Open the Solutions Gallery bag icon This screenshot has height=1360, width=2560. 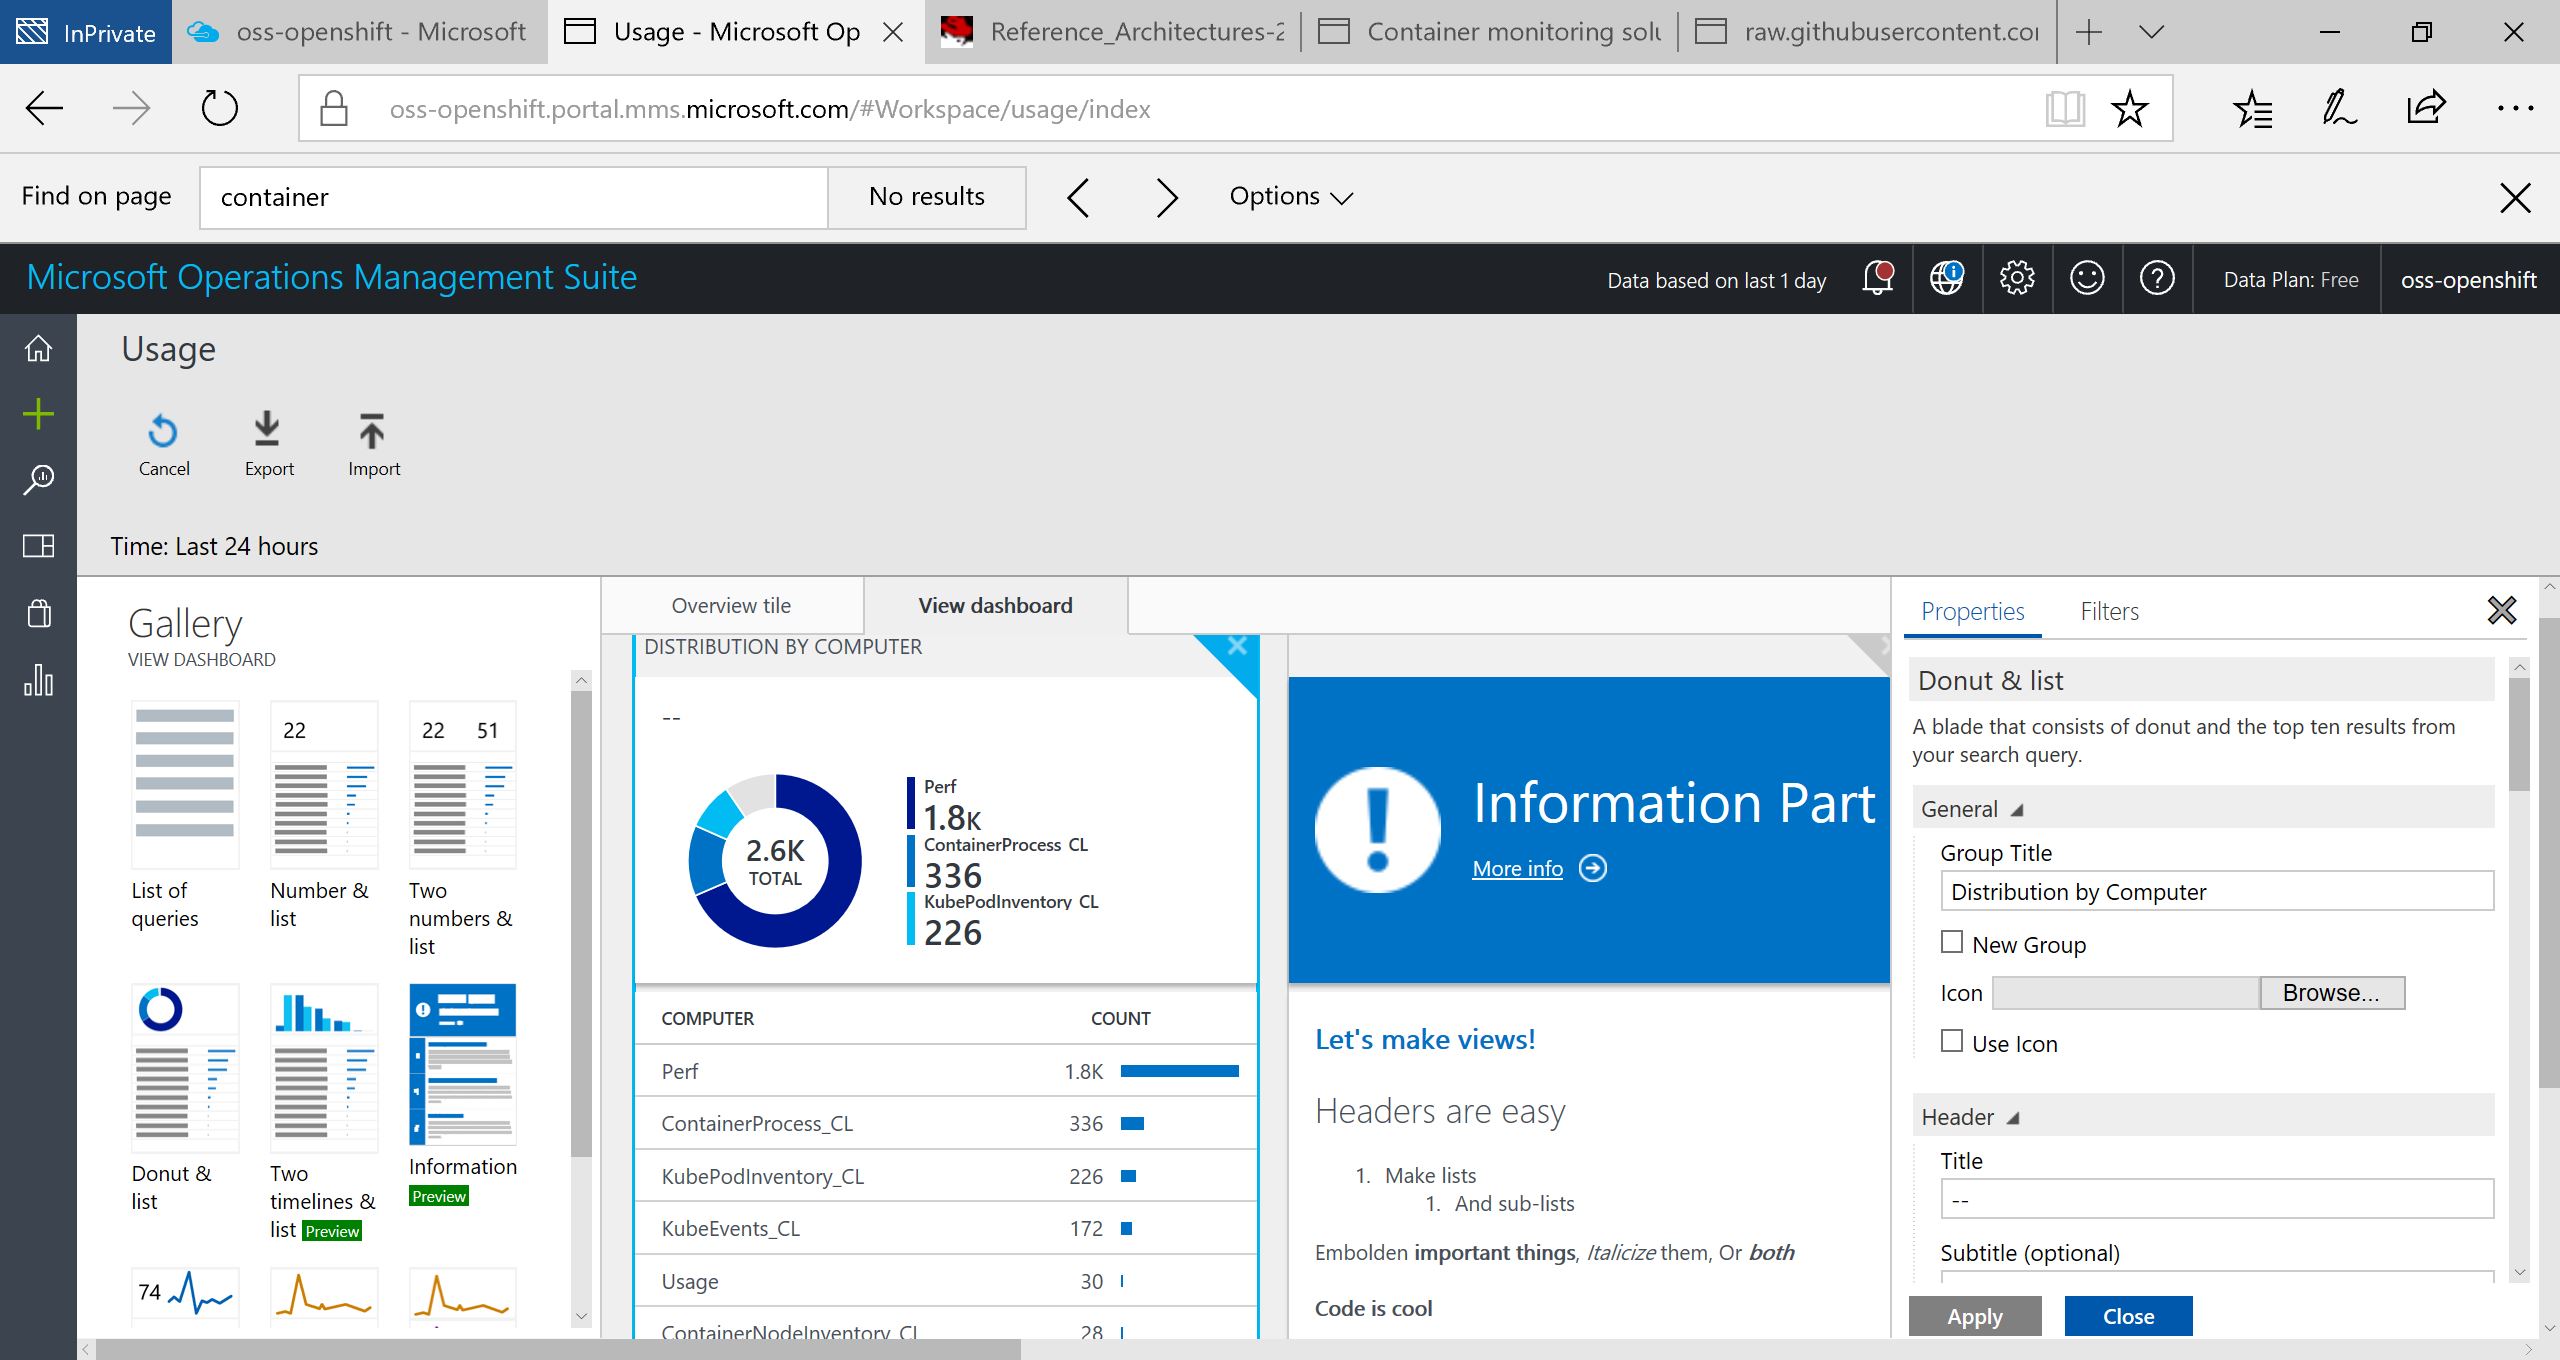[38, 613]
